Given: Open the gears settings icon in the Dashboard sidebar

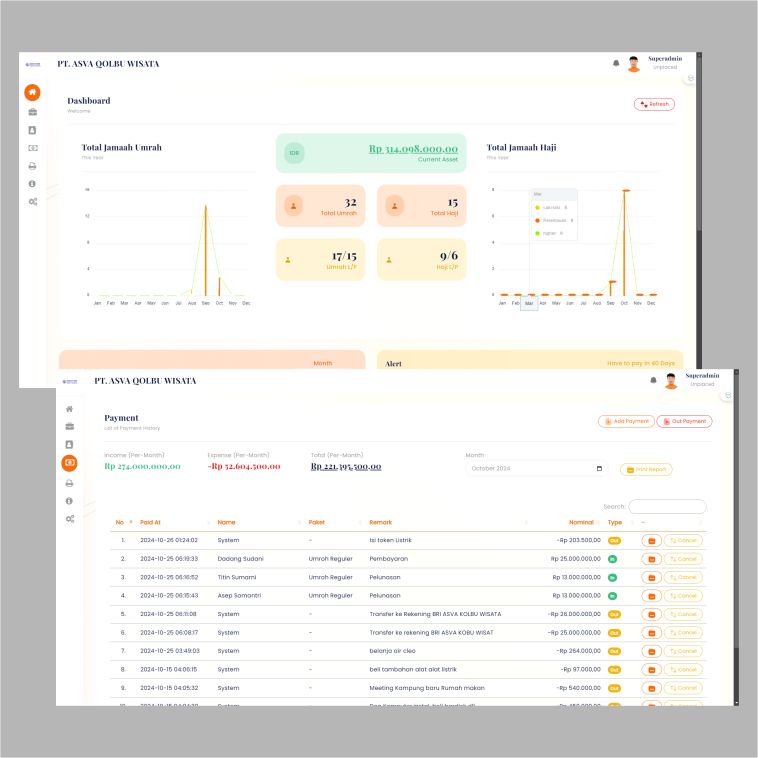Looking at the screenshot, I should pyautogui.click(x=32, y=202).
